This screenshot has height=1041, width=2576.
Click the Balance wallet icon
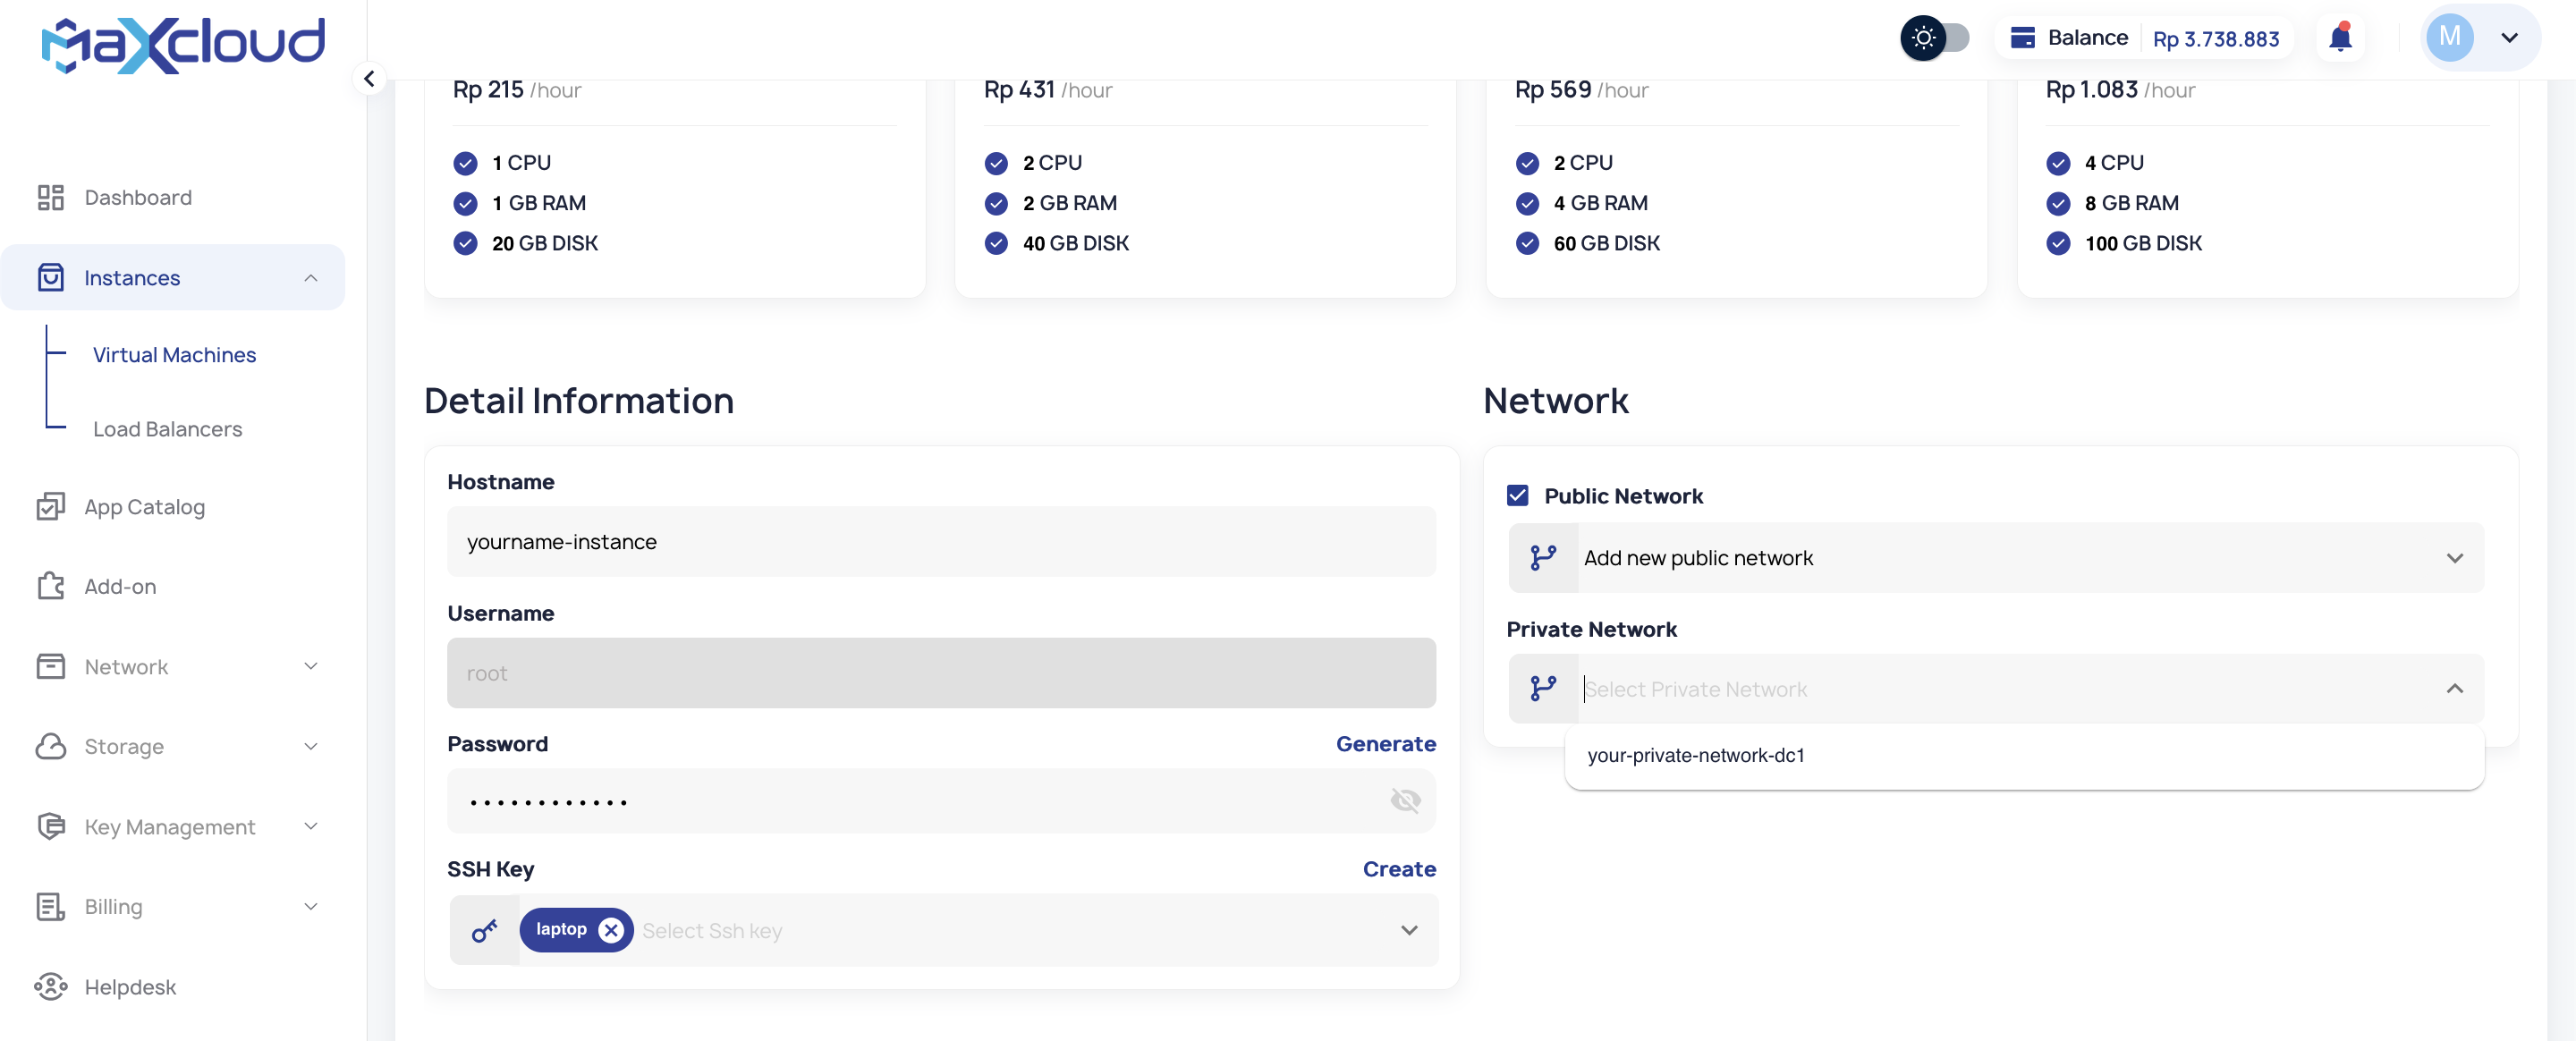(2022, 38)
